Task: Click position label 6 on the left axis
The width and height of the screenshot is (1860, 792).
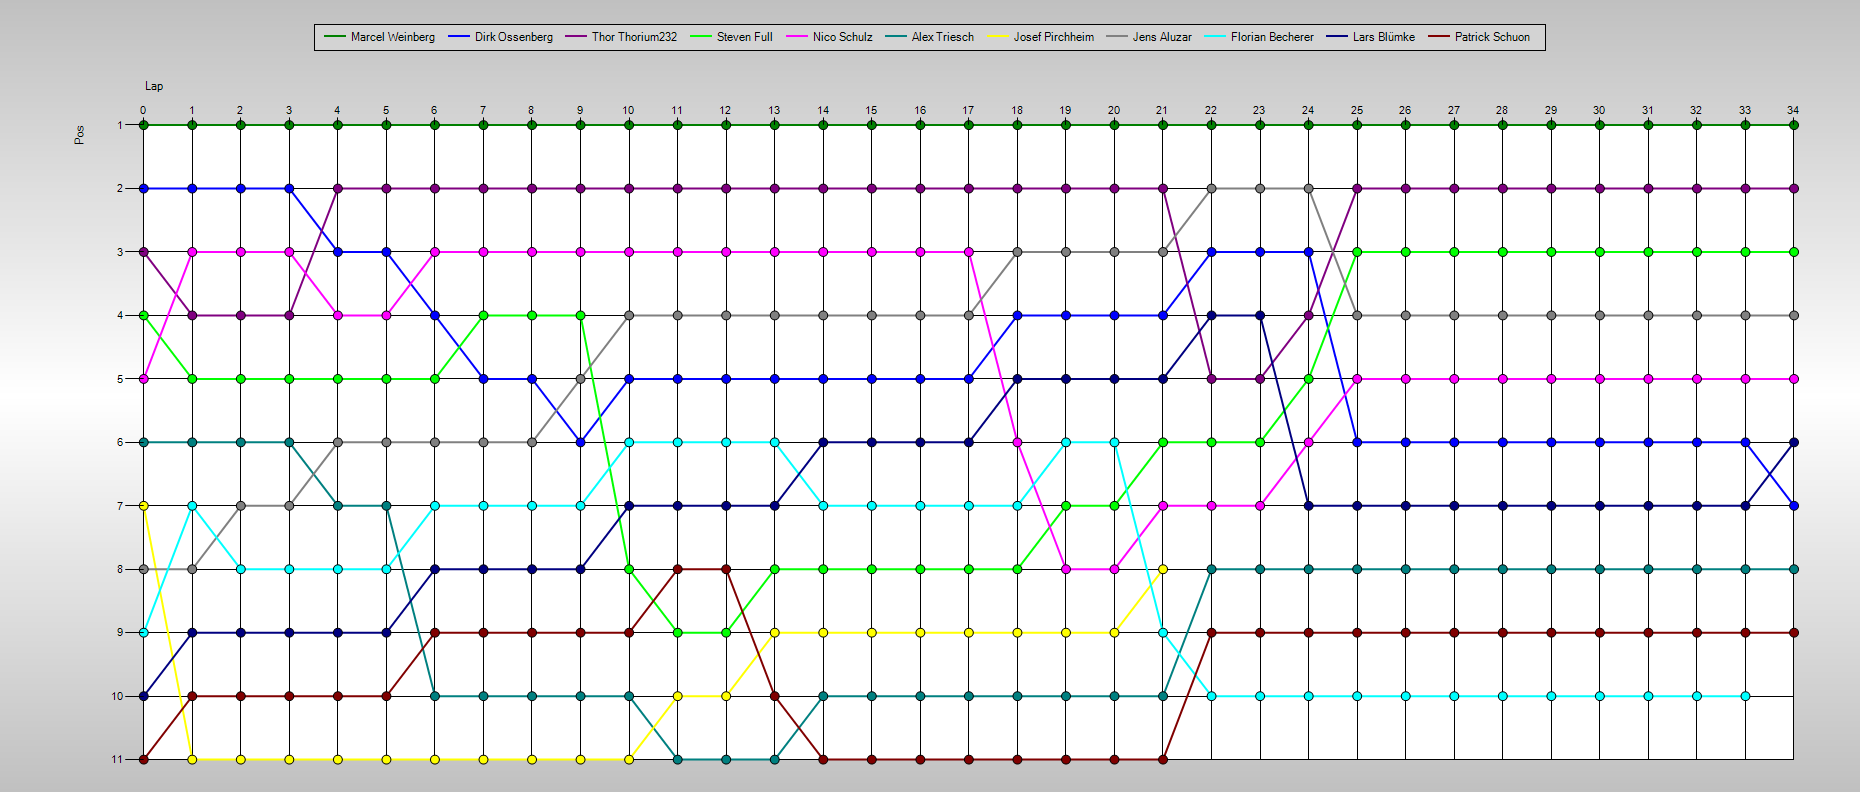Action: point(120,442)
